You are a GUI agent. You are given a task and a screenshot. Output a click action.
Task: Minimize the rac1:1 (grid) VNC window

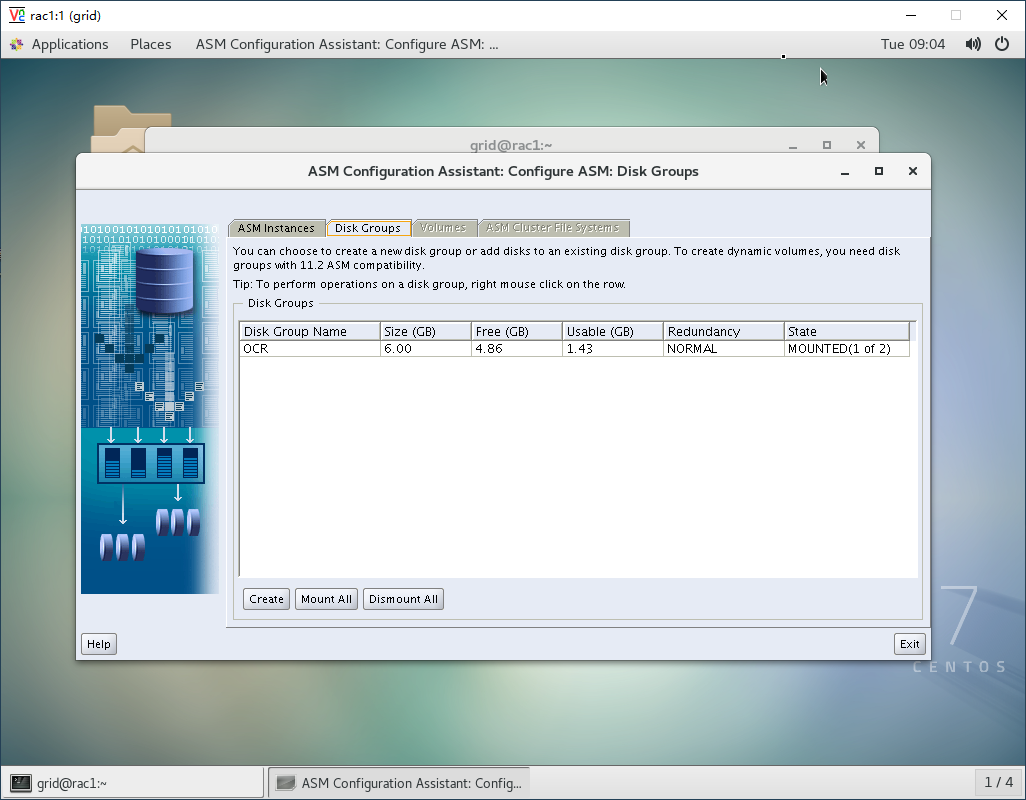(x=911, y=15)
